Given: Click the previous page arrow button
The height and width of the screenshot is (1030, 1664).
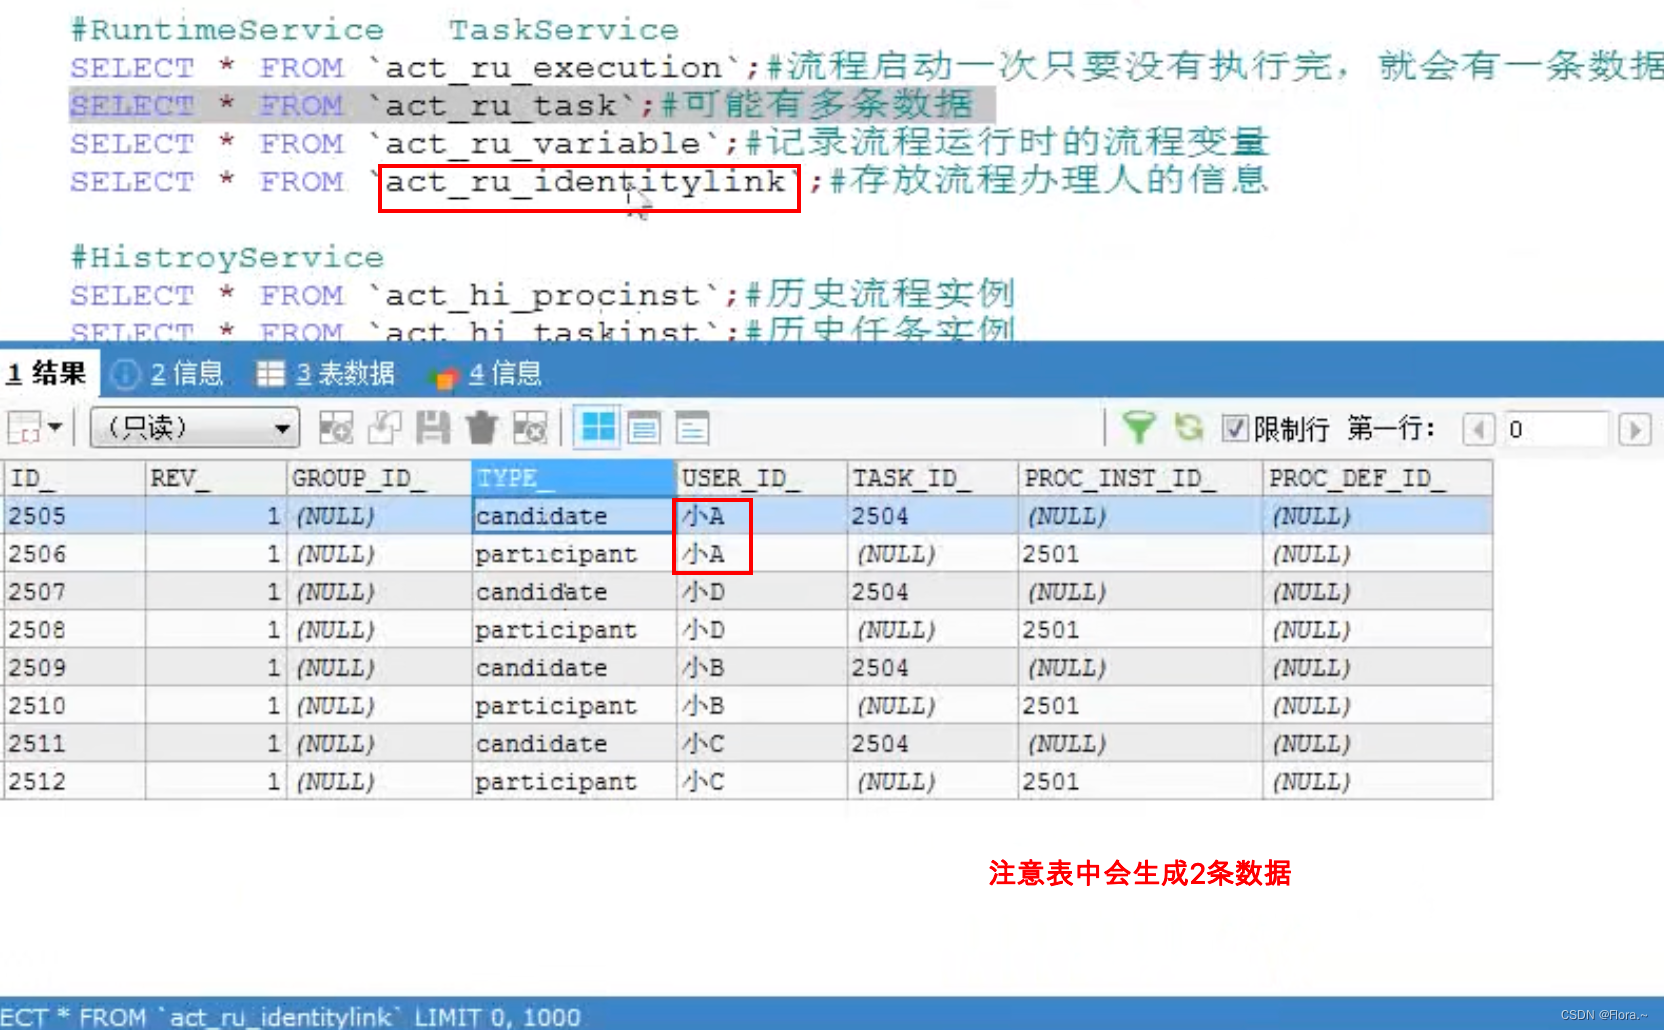Looking at the screenshot, I should pos(1478,430).
